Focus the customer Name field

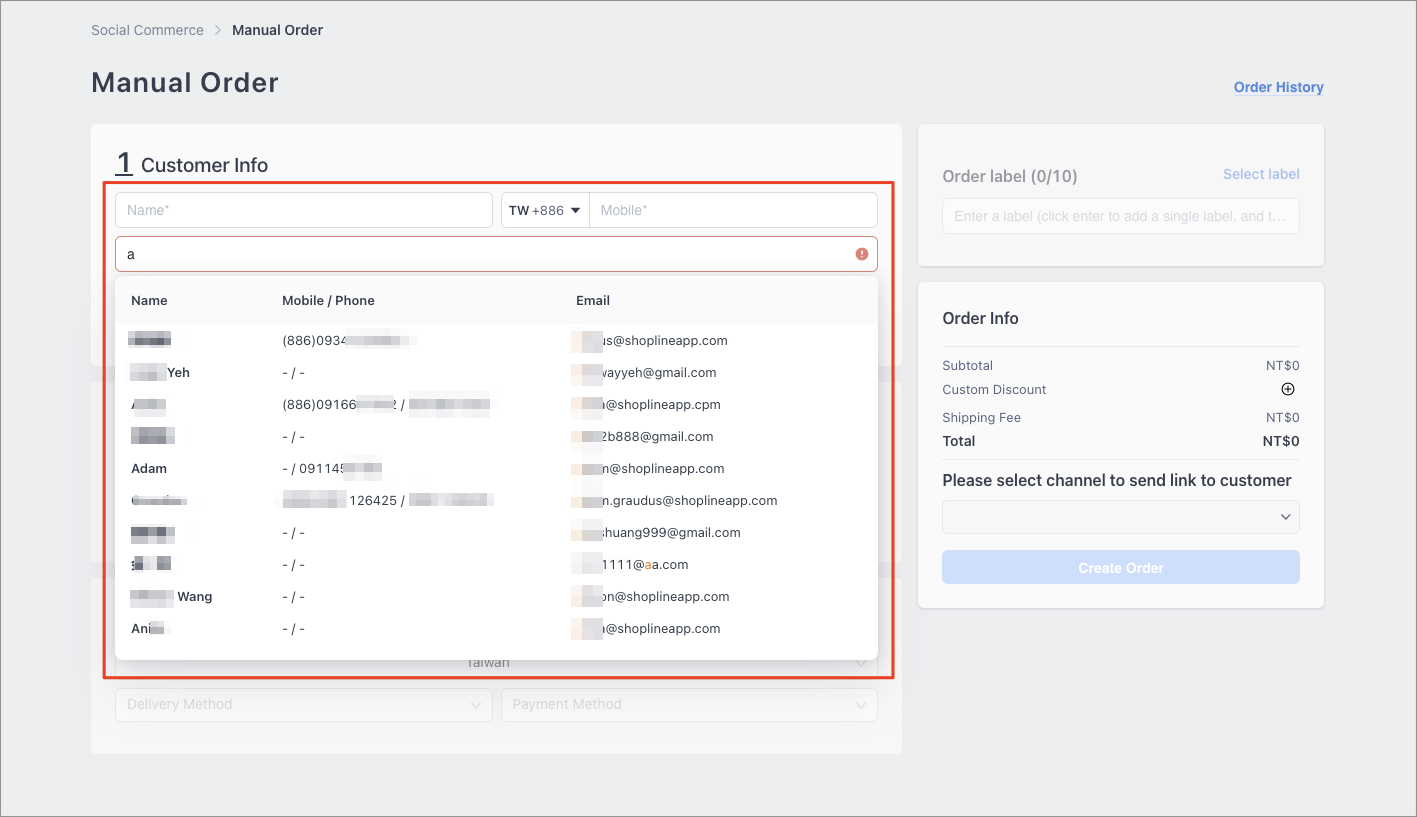[x=304, y=210]
